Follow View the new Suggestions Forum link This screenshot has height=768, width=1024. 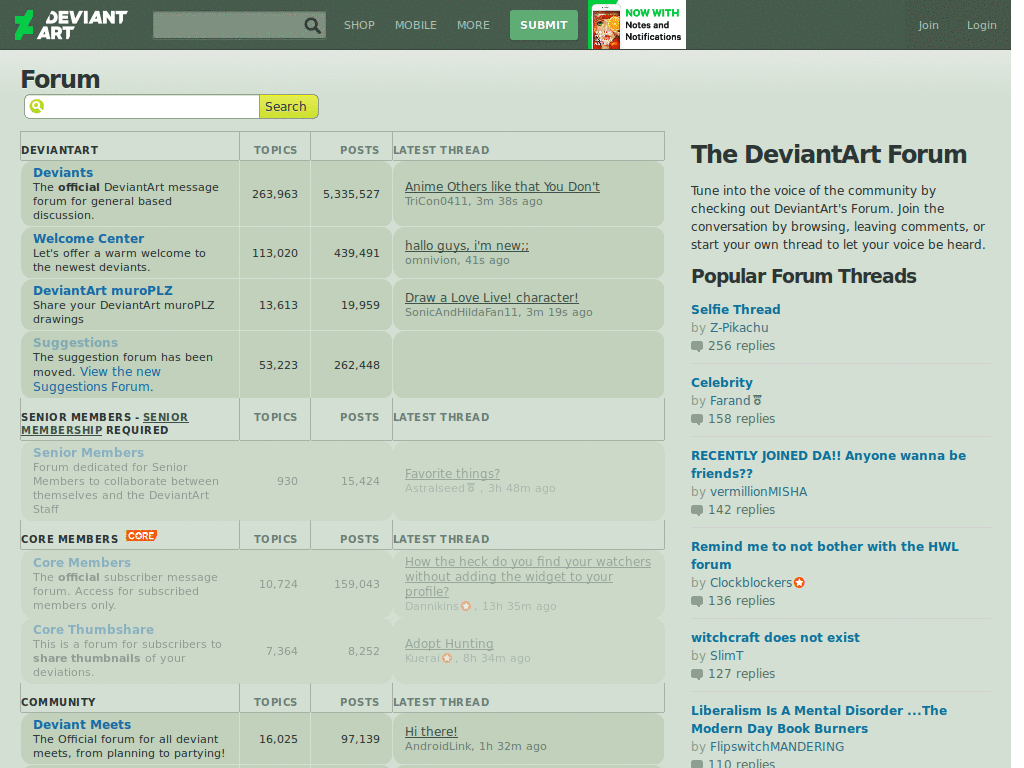(97, 379)
